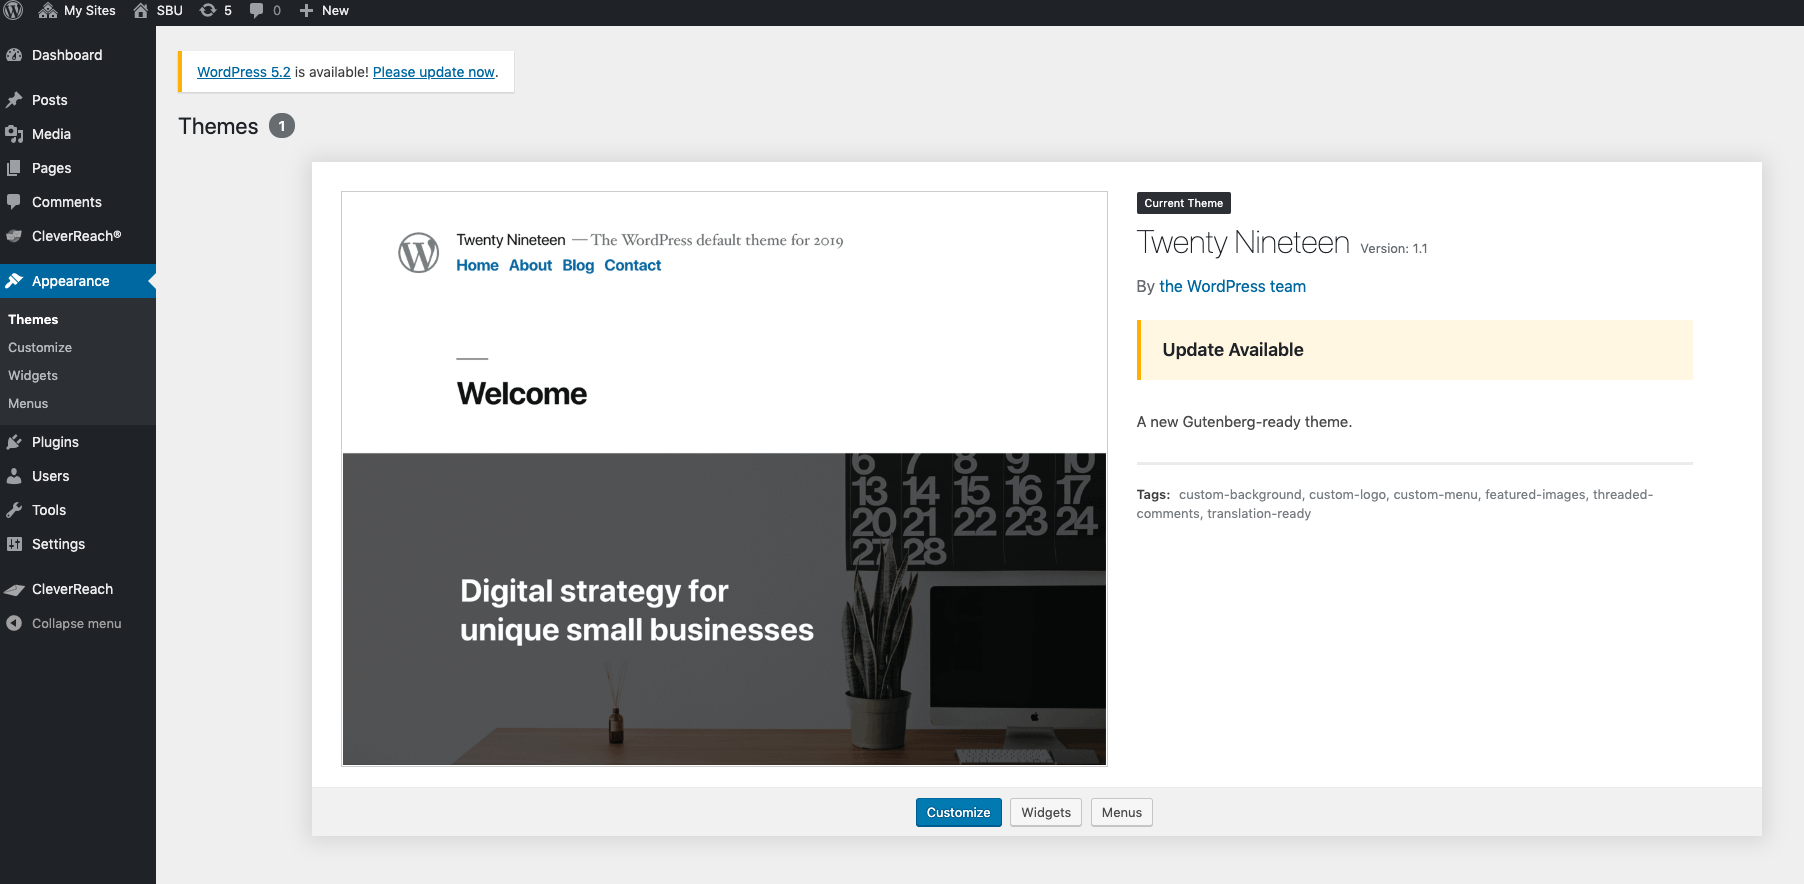Viewport: 1804px width, 884px height.
Task: Click the WordPress 5.2 link
Action: pos(244,72)
